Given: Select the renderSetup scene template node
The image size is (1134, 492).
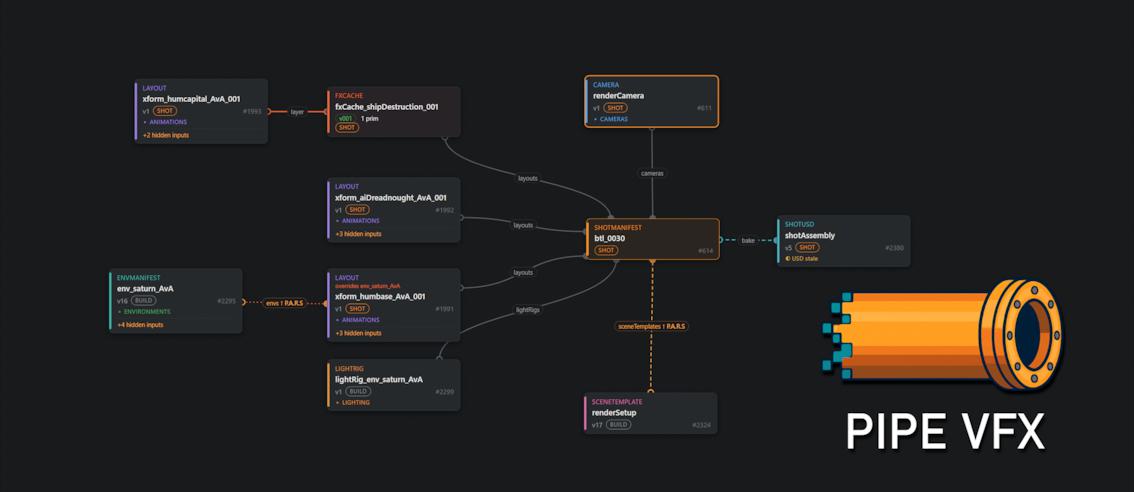Looking at the screenshot, I should pyautogui.click(x=651, y=413).
